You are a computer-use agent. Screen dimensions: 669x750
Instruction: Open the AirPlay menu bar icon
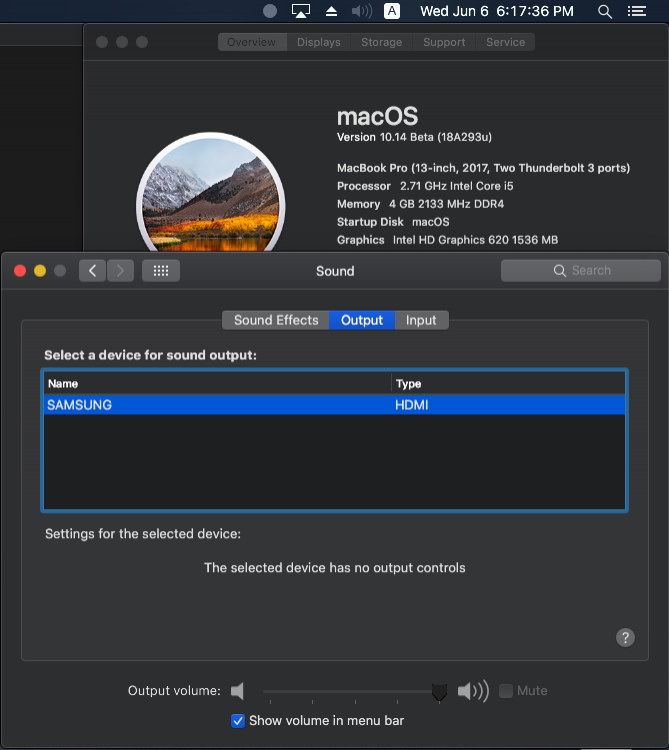point(301,11)
